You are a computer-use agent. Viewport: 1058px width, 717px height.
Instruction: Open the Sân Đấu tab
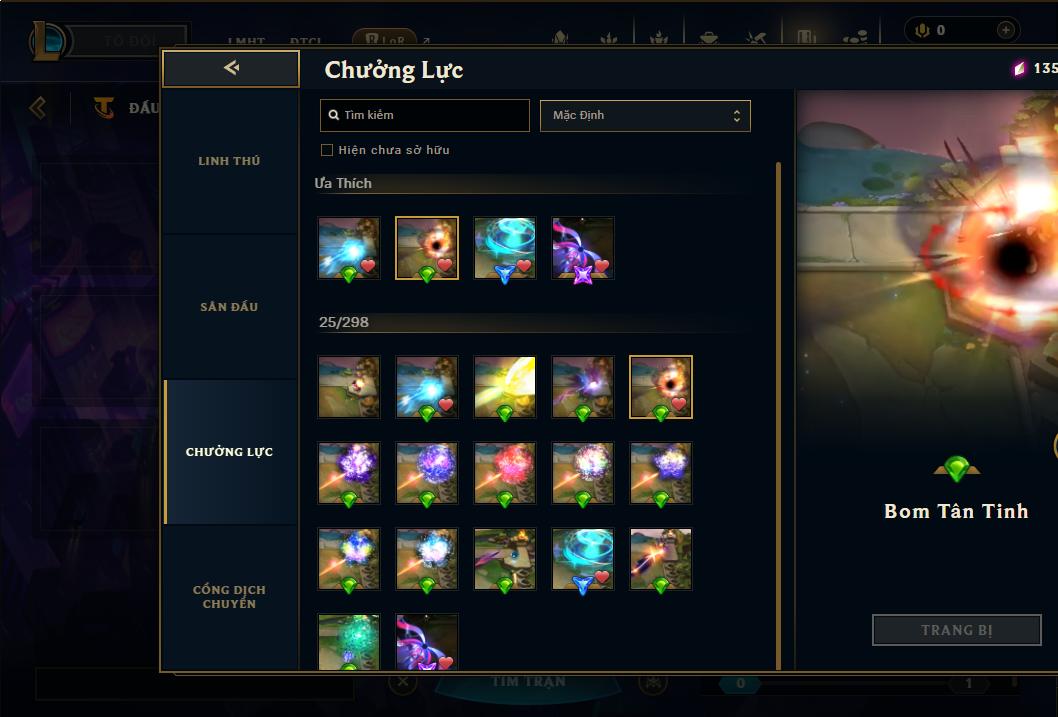(x=229, y=307)
